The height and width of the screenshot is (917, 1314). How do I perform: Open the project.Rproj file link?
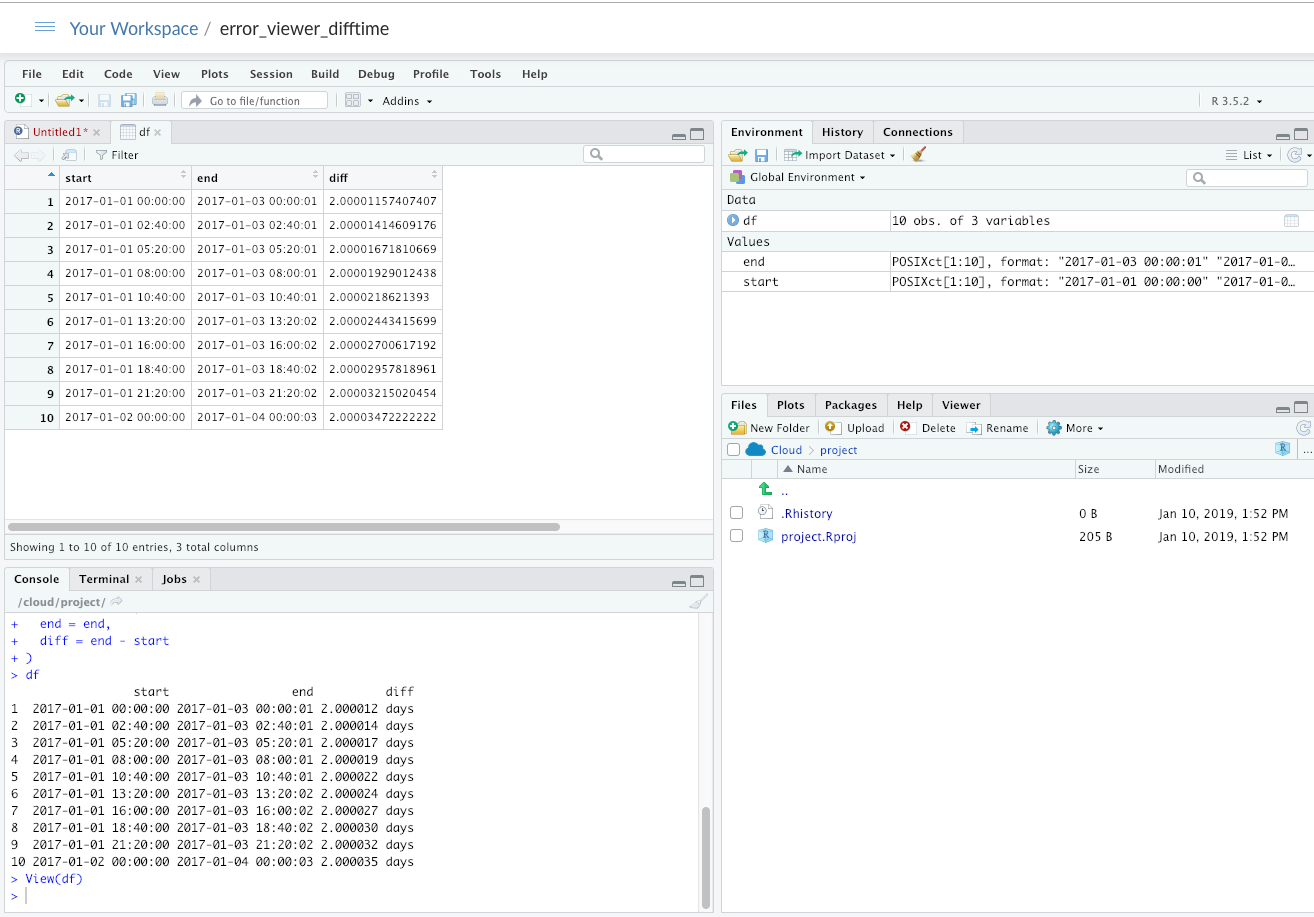820,536
